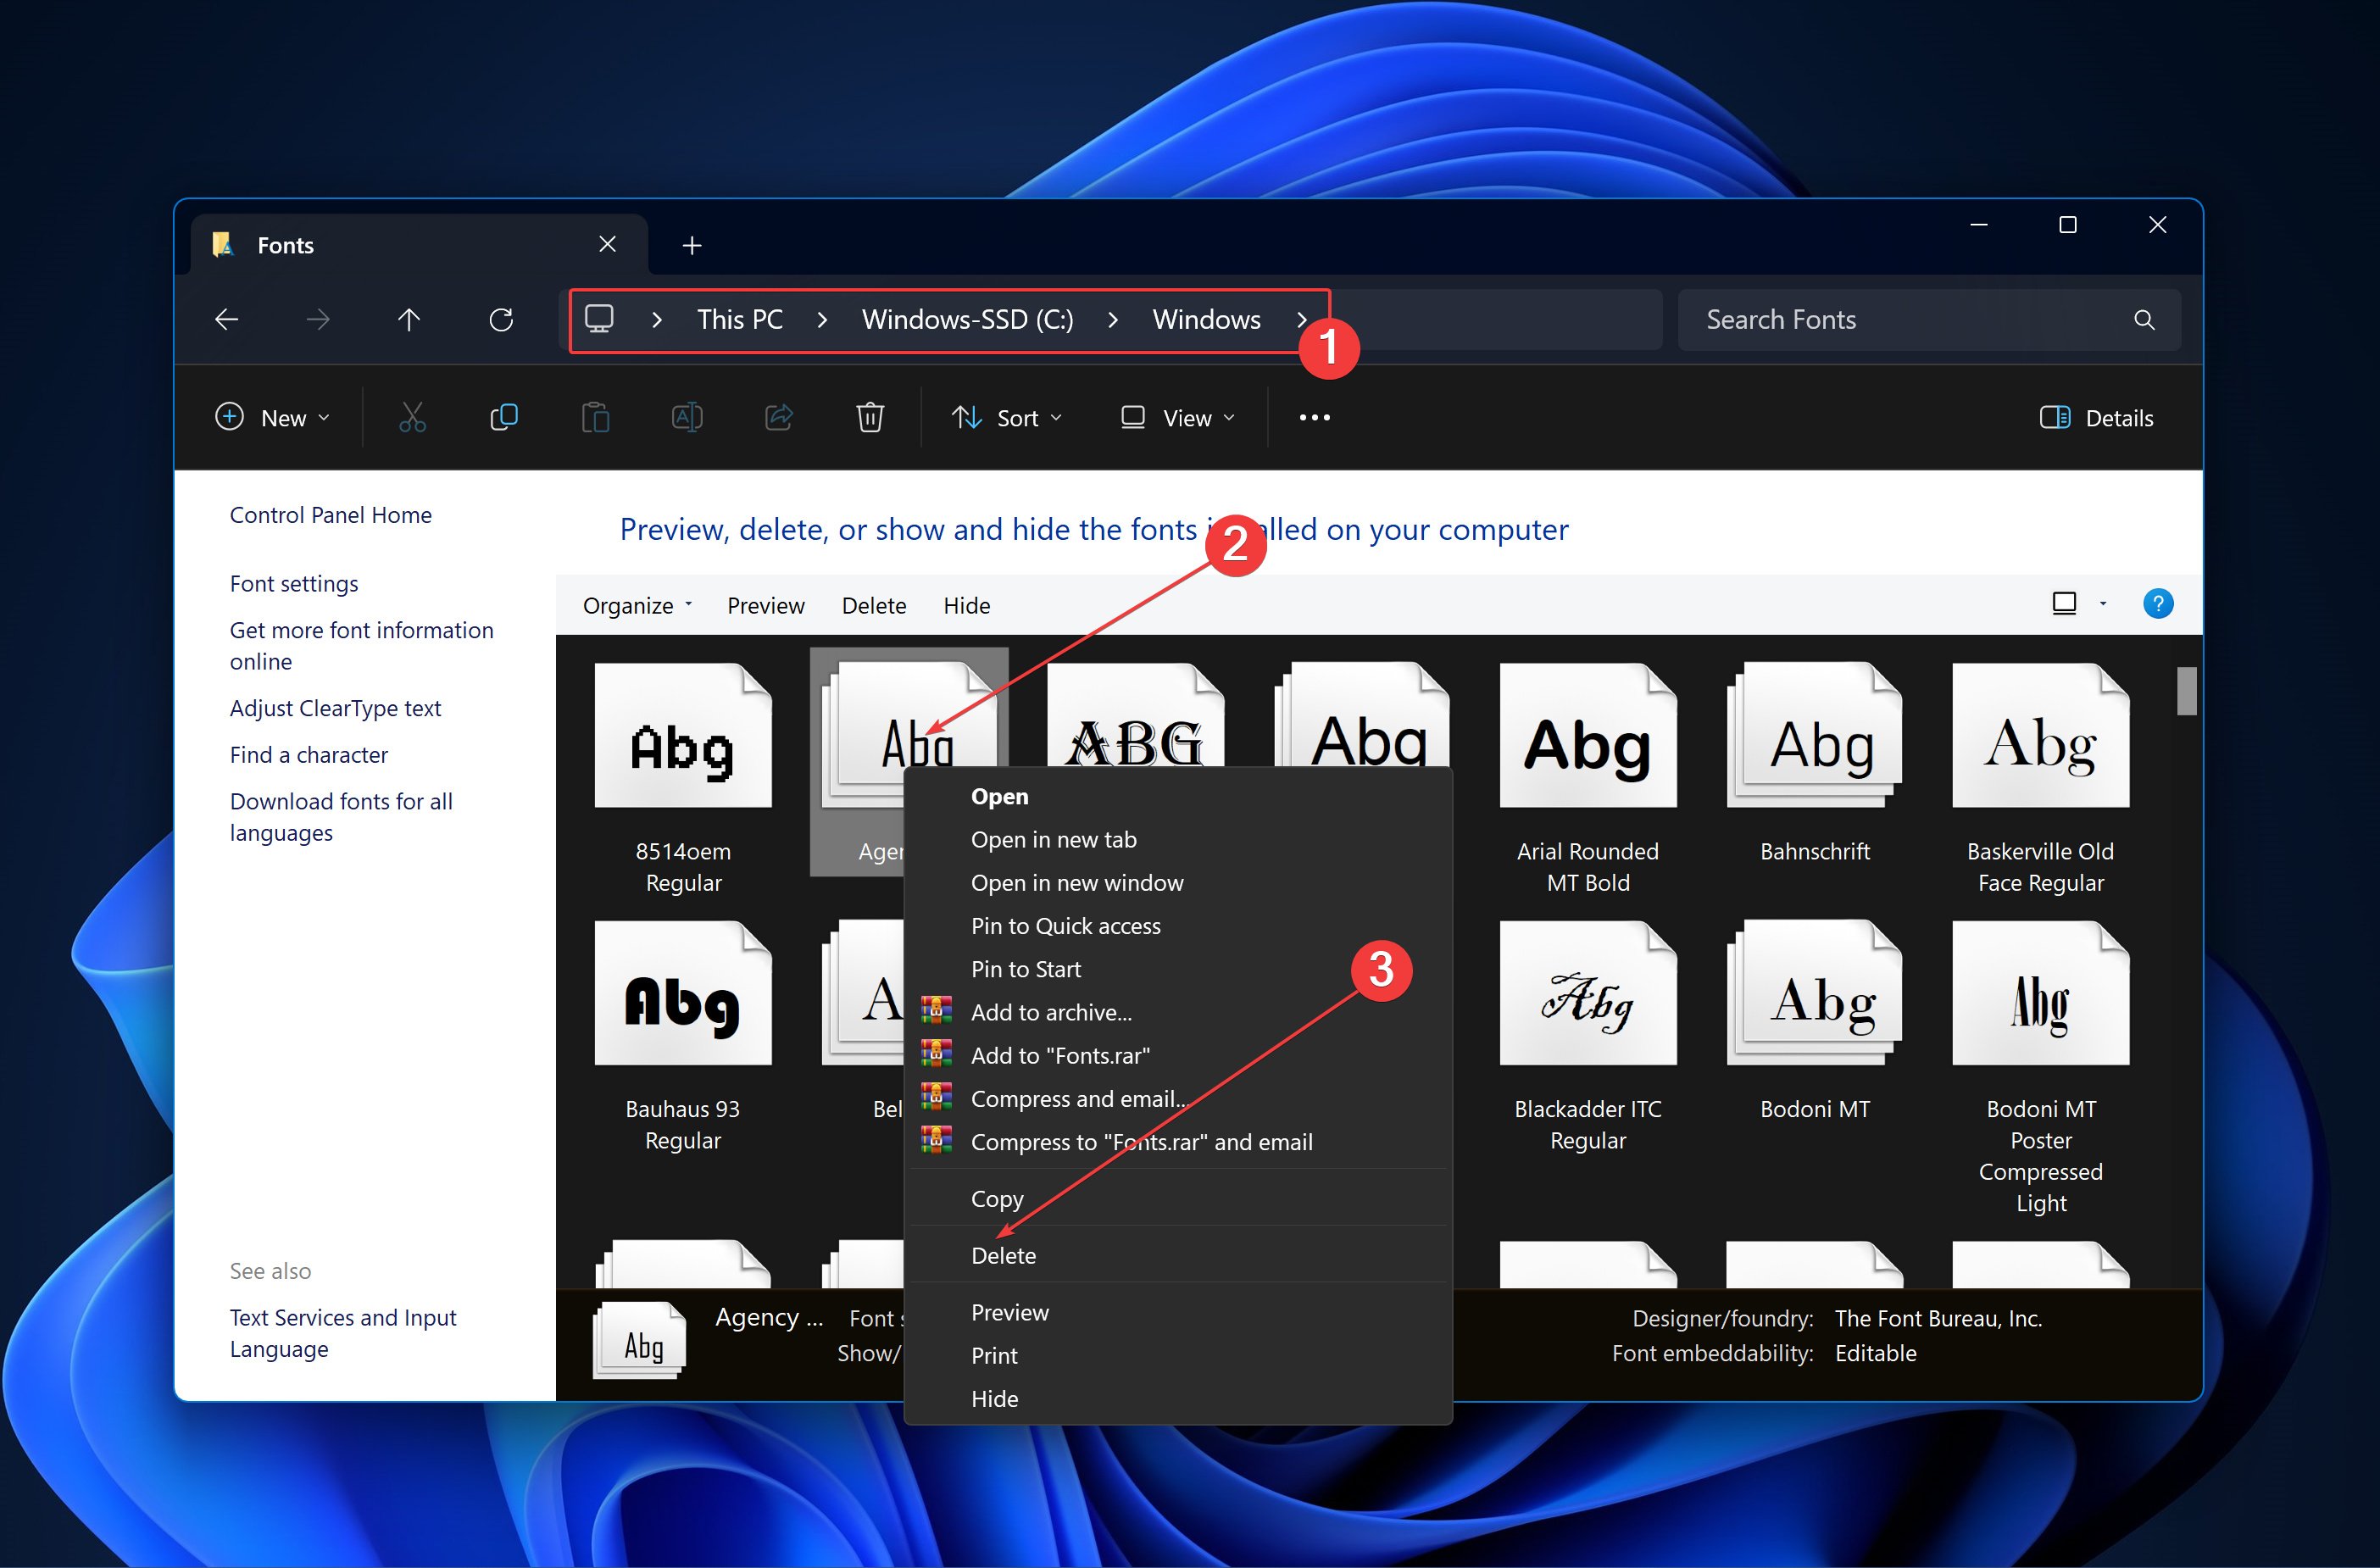
Task: Choose Compress and email... option
Action: 1178,1098
